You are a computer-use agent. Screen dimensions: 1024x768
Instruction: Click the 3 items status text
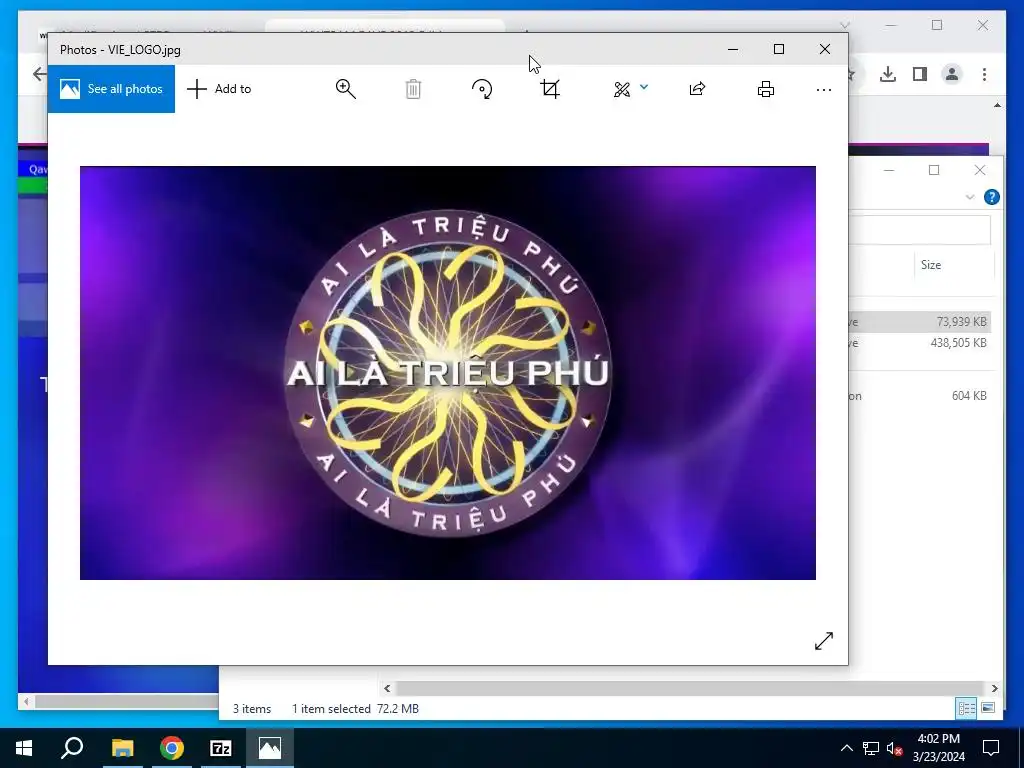click(252, 709)
